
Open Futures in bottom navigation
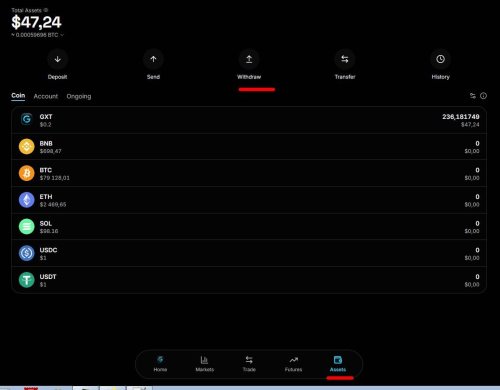(x=293, y=364)
